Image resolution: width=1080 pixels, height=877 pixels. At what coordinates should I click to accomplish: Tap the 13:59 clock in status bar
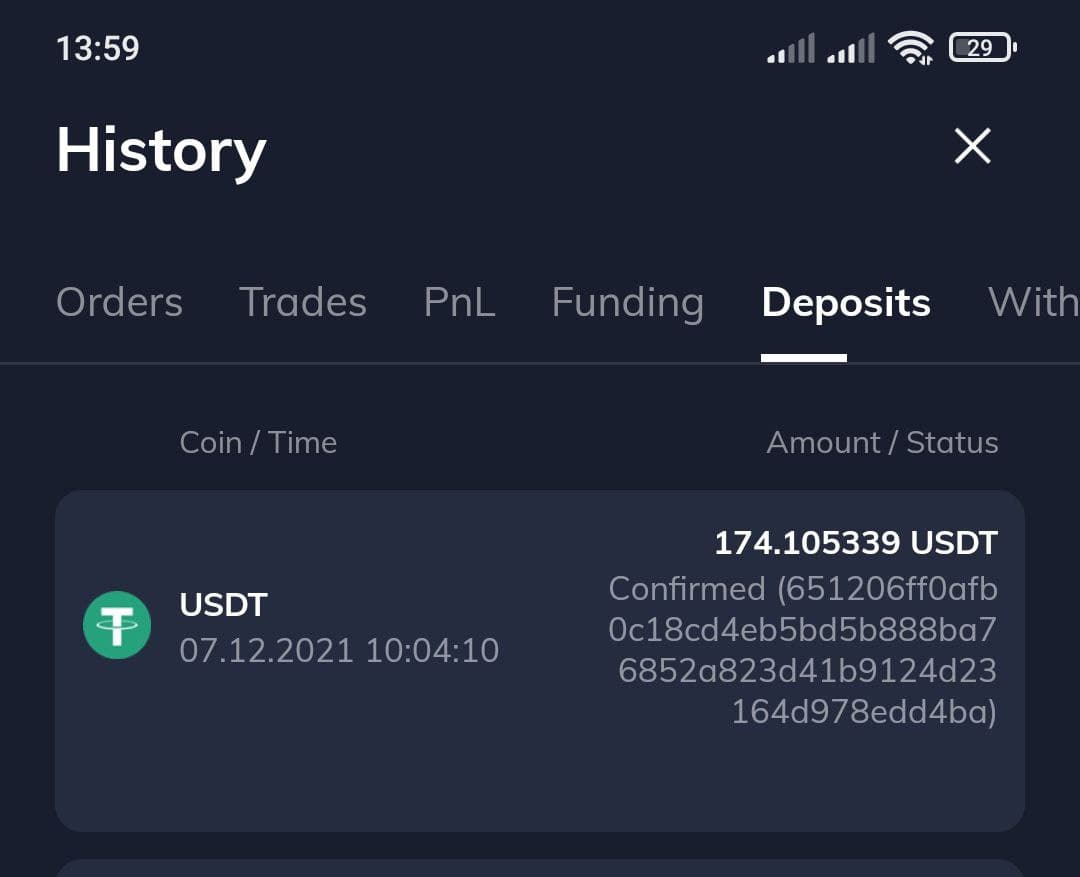tap(98, 49)
